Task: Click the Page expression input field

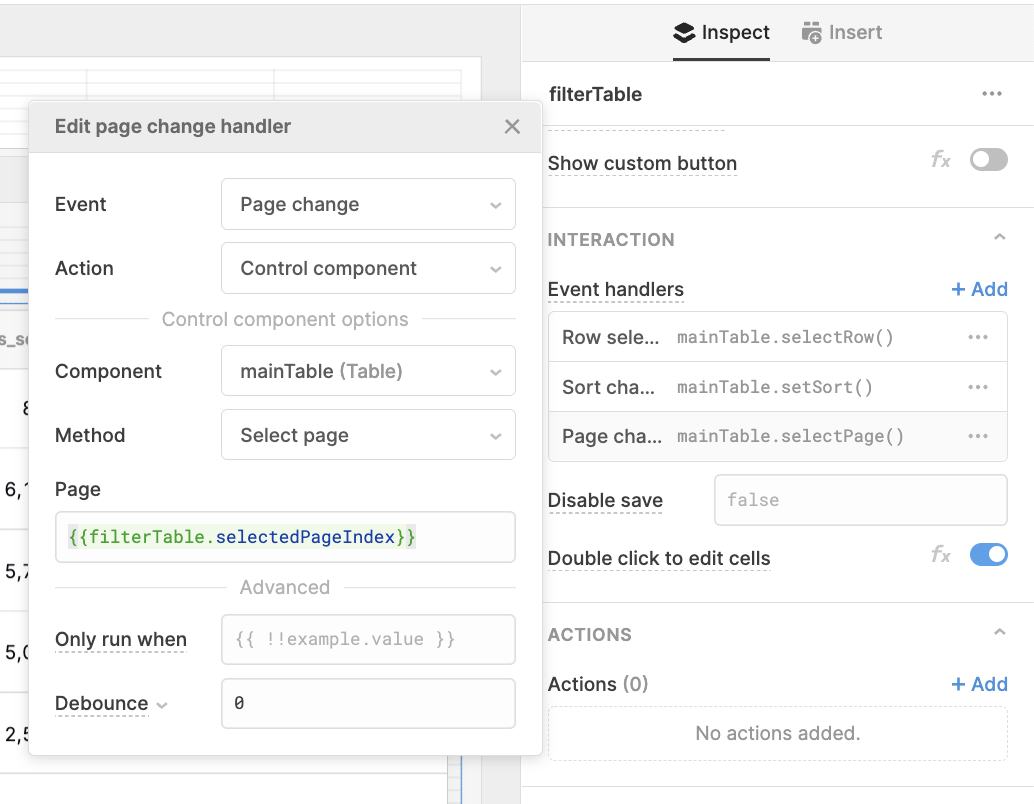Action: tap(285, 537)
